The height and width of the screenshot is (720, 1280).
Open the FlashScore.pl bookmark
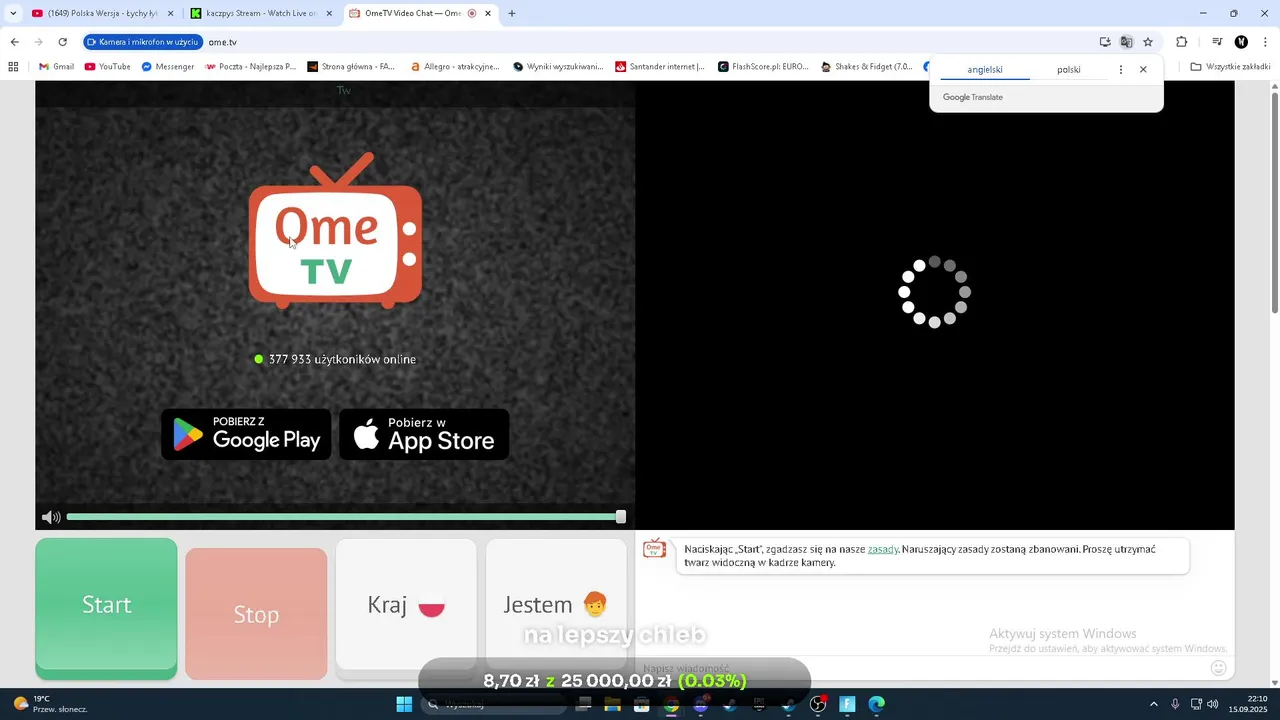pyautogui.click(x=764, y=67)
